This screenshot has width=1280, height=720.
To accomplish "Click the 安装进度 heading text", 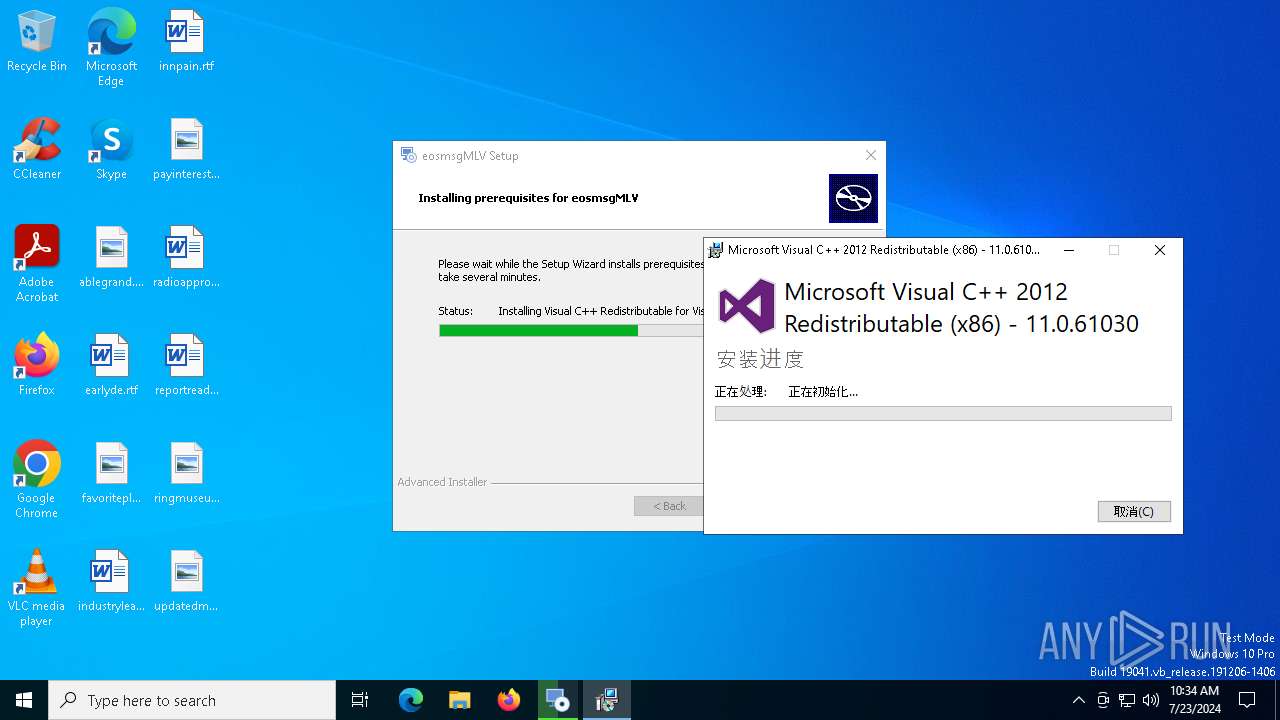I will [x=760, y=359].
